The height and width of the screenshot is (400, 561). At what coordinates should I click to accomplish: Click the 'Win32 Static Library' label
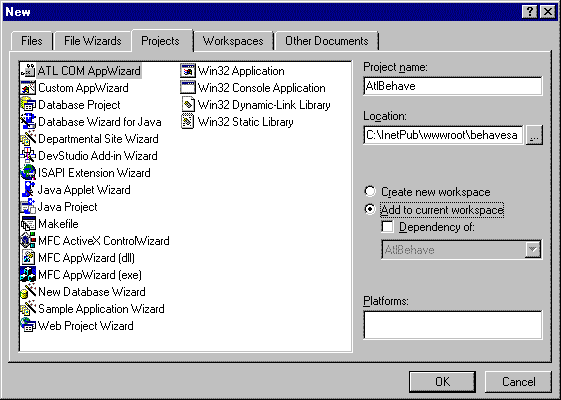245,122
